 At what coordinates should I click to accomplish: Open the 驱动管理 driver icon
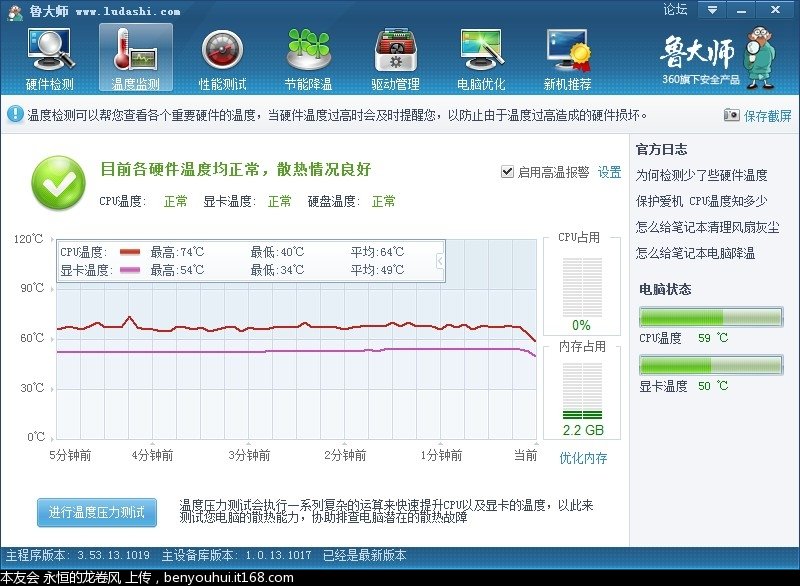click(x=395, y=58)
